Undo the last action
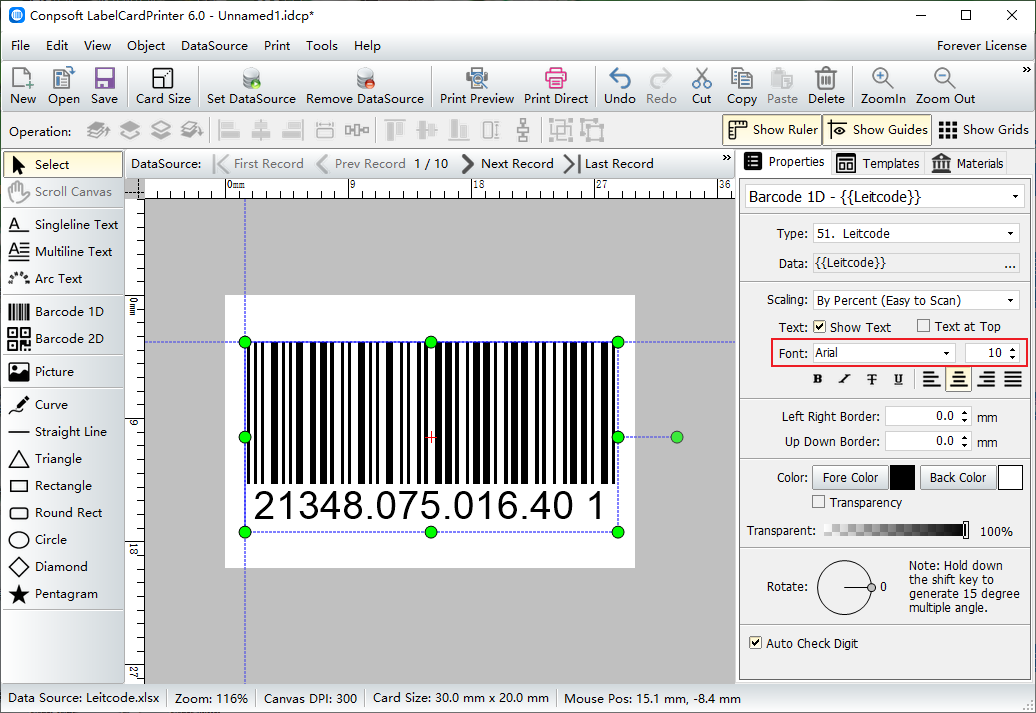Screen dimensions: 1036x713 tap(620, 86)
